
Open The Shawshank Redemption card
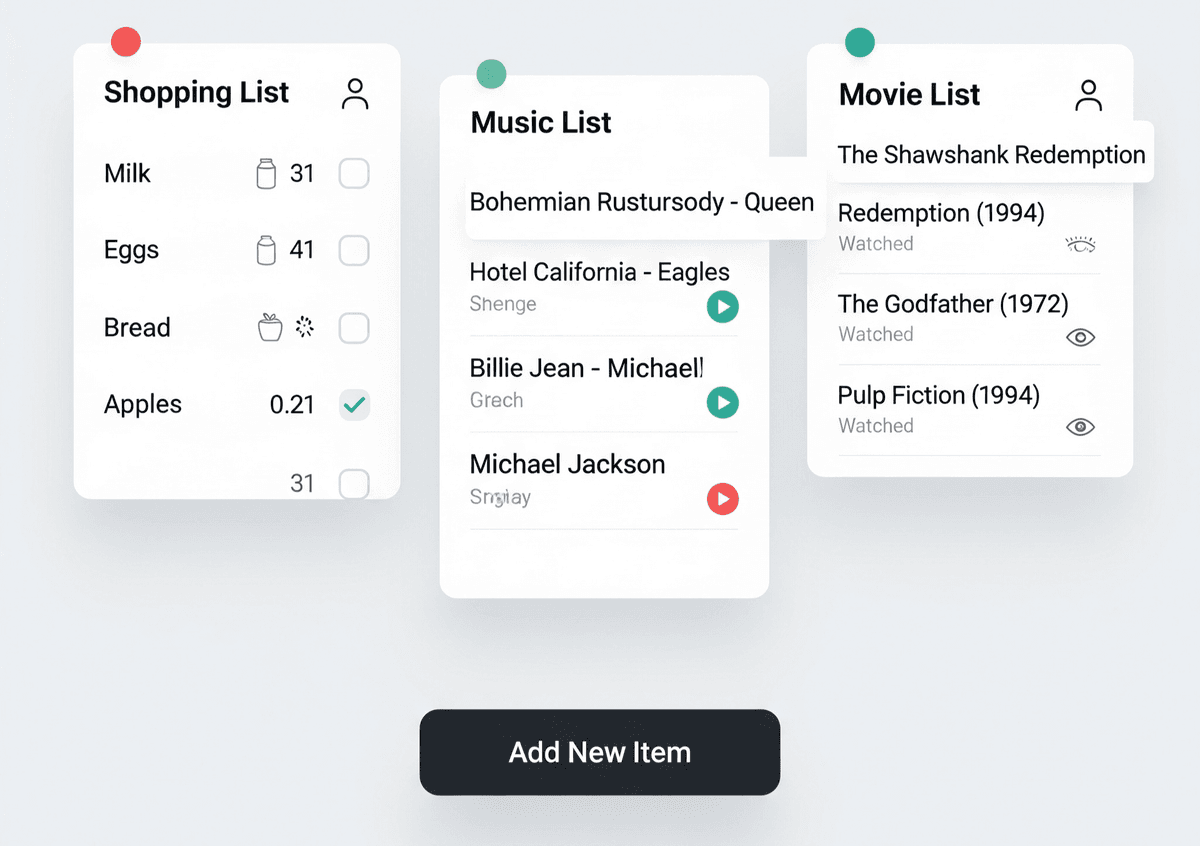pyautogui.click(x=991, y=154)
